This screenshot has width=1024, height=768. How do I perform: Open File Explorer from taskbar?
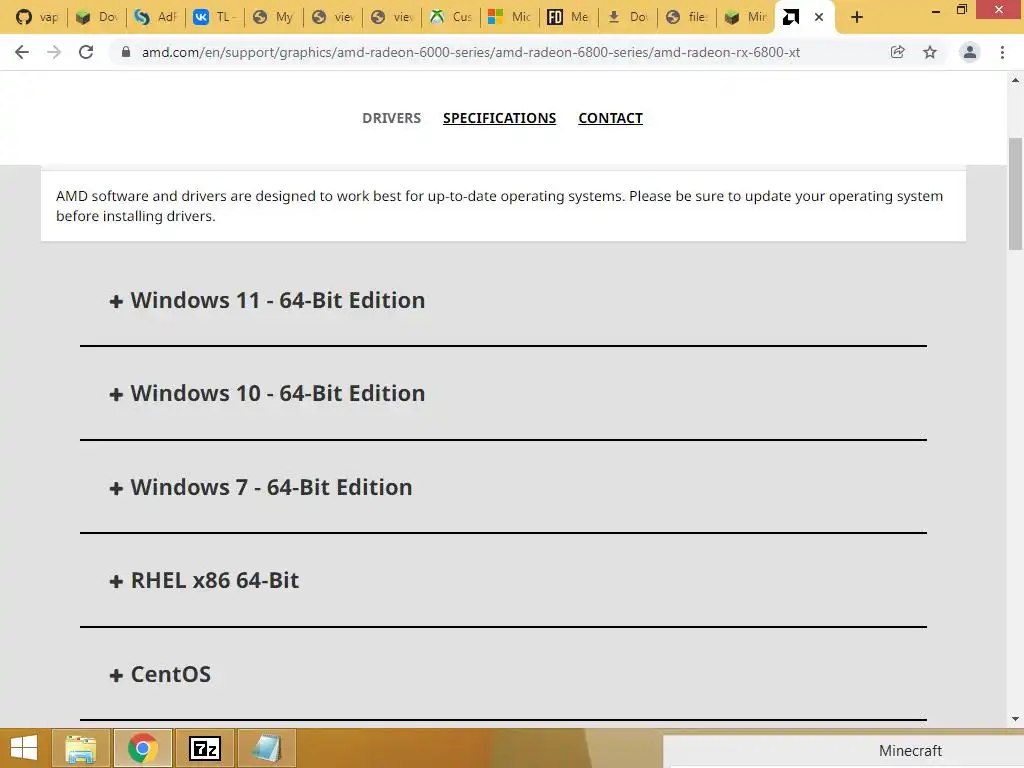(81, 748)
